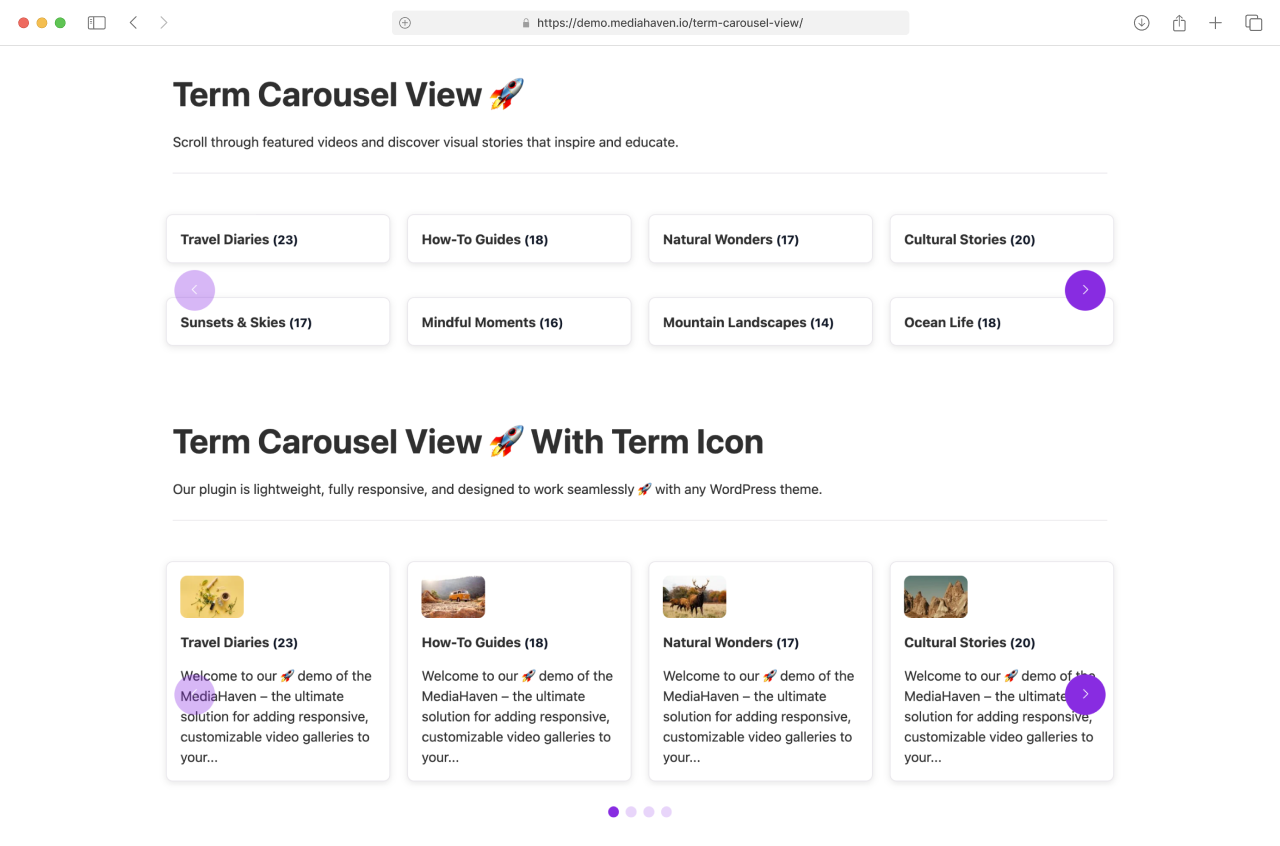Jump to the last carousel pagination dot
This screenshot has width=1280, height=846.
click(x=666, y=812)
